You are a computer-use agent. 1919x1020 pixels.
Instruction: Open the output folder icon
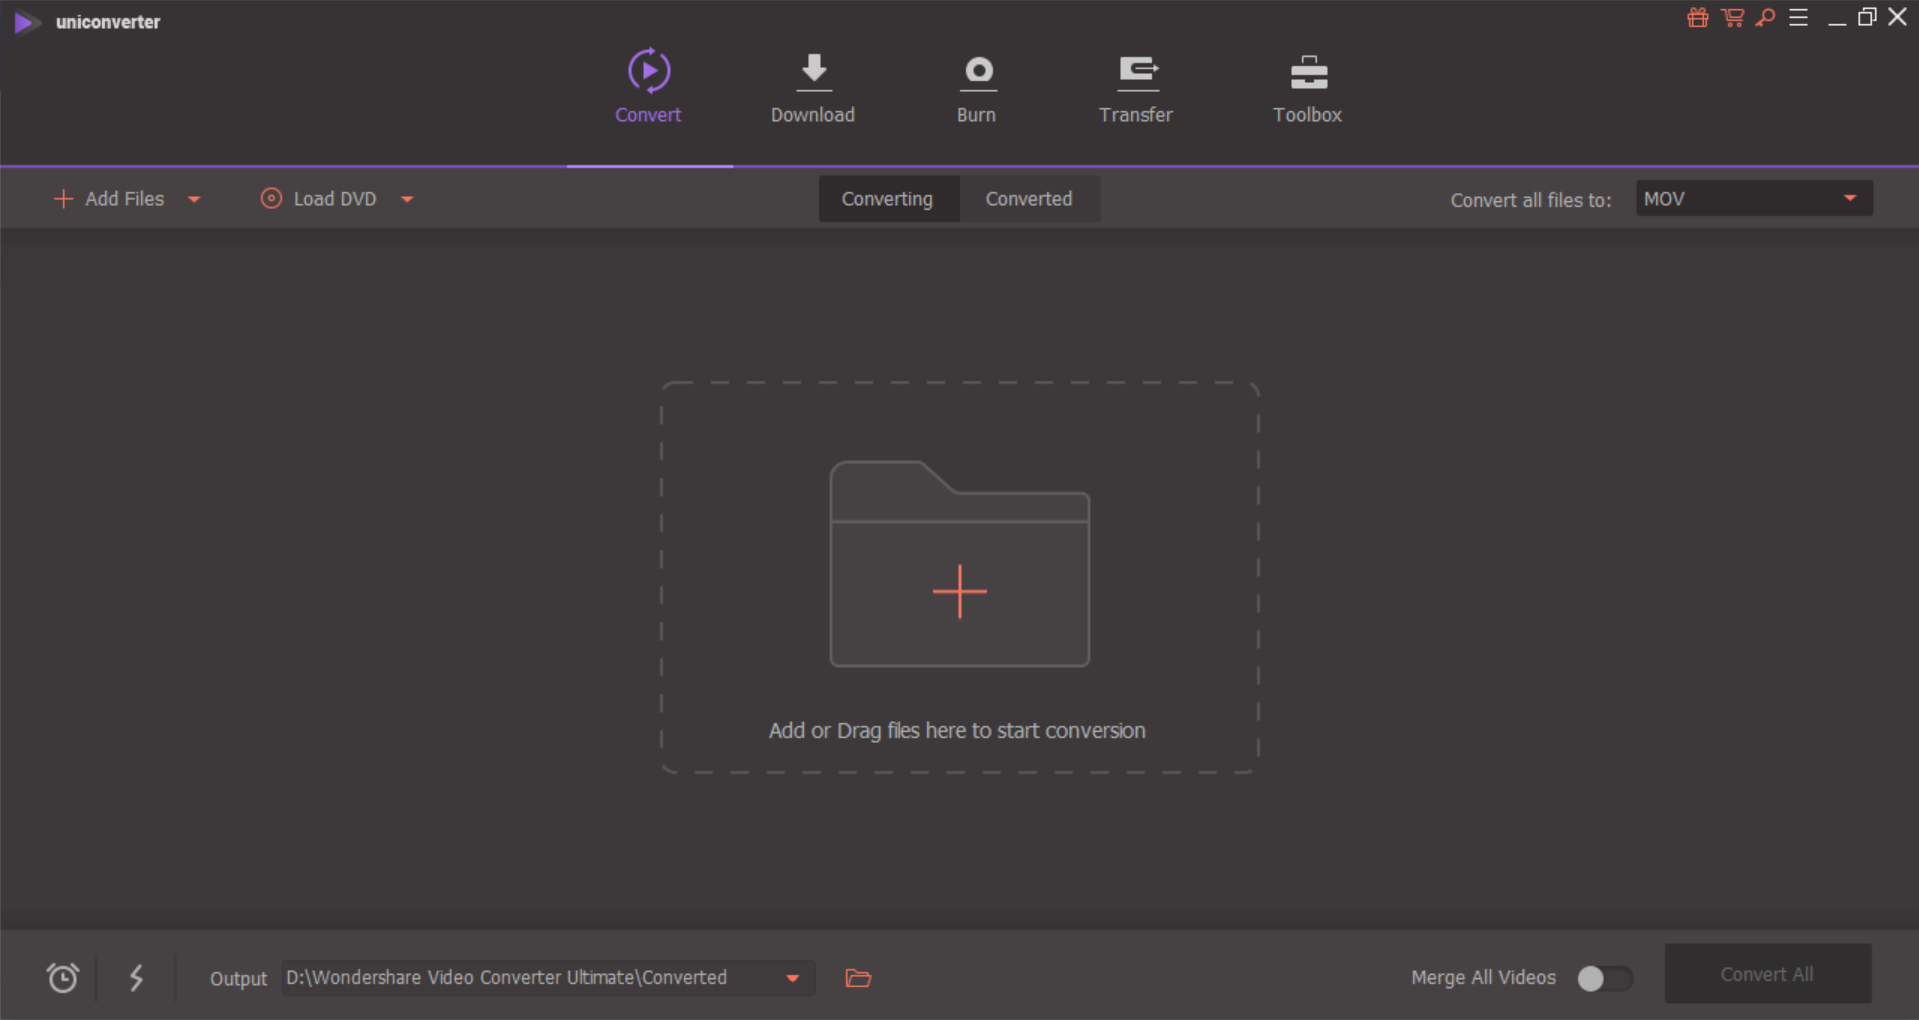[858, 979]
